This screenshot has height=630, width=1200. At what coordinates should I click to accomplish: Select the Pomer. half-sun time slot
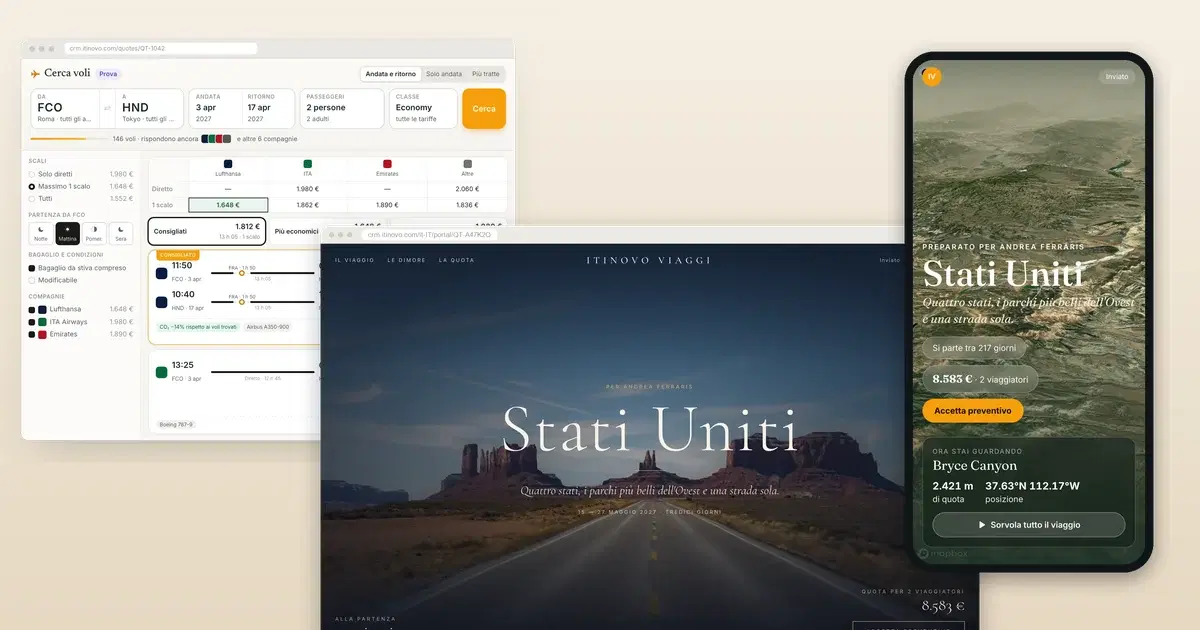pyautogui.click(x=94, y=233)
